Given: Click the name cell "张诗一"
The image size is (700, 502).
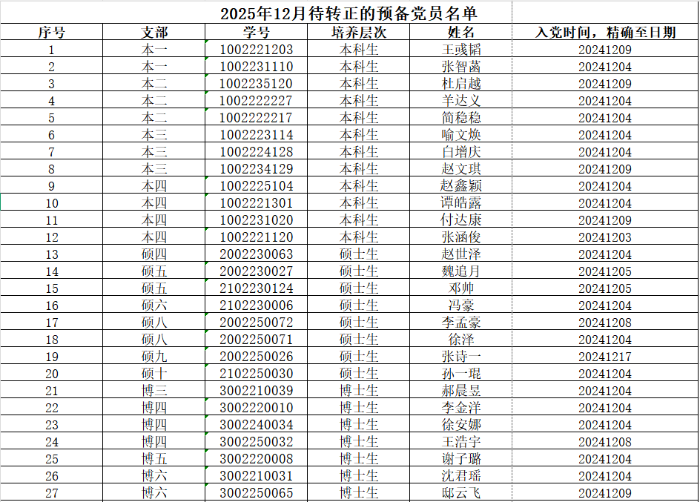Looking at the screenshot, I should click(x=461, y=356).
